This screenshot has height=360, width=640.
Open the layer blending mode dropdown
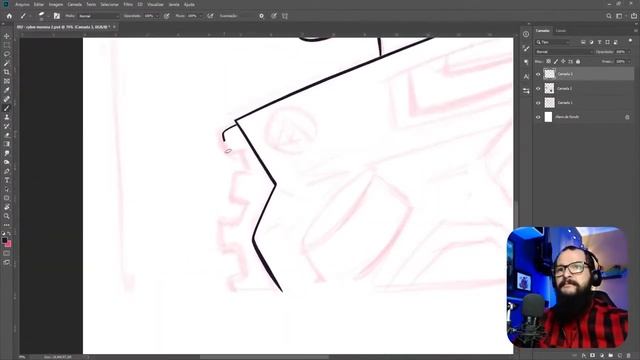click(x=564, y=52)
